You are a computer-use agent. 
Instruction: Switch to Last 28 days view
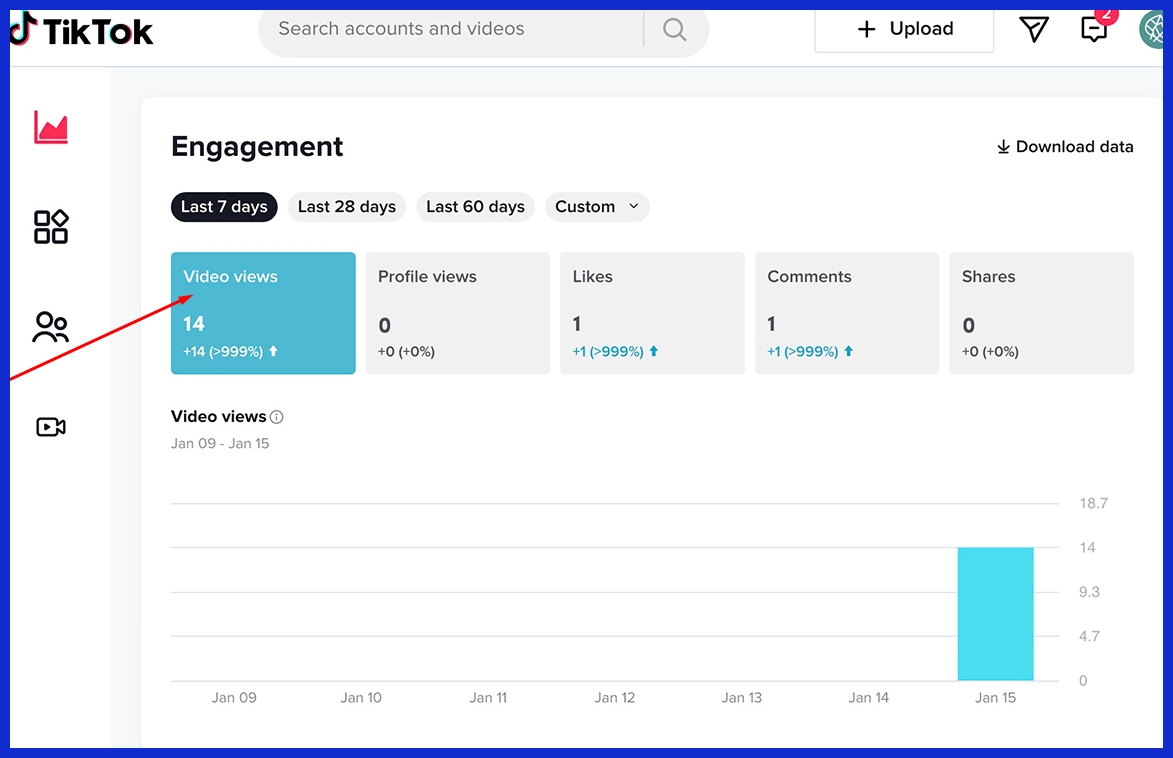pos(346,207)
